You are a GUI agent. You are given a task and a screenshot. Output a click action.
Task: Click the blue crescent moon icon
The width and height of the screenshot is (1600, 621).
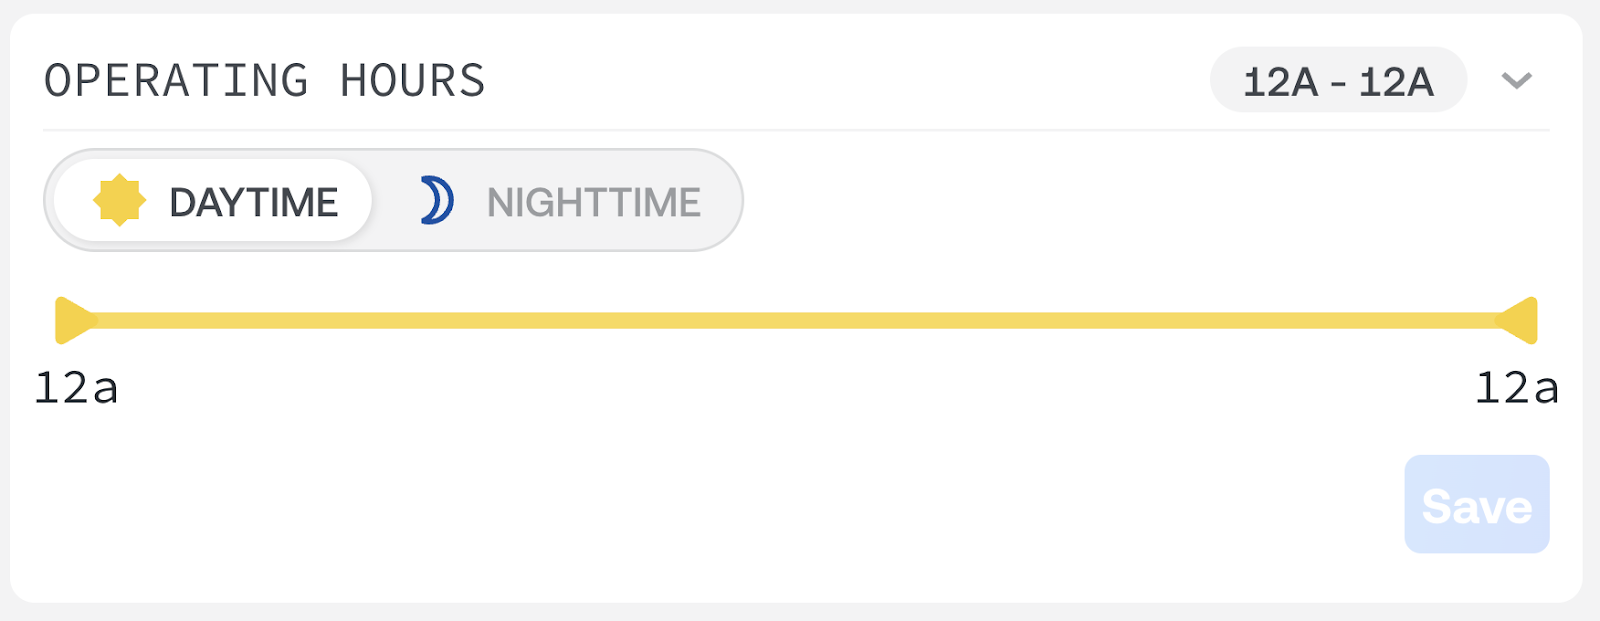click(437, 201)
